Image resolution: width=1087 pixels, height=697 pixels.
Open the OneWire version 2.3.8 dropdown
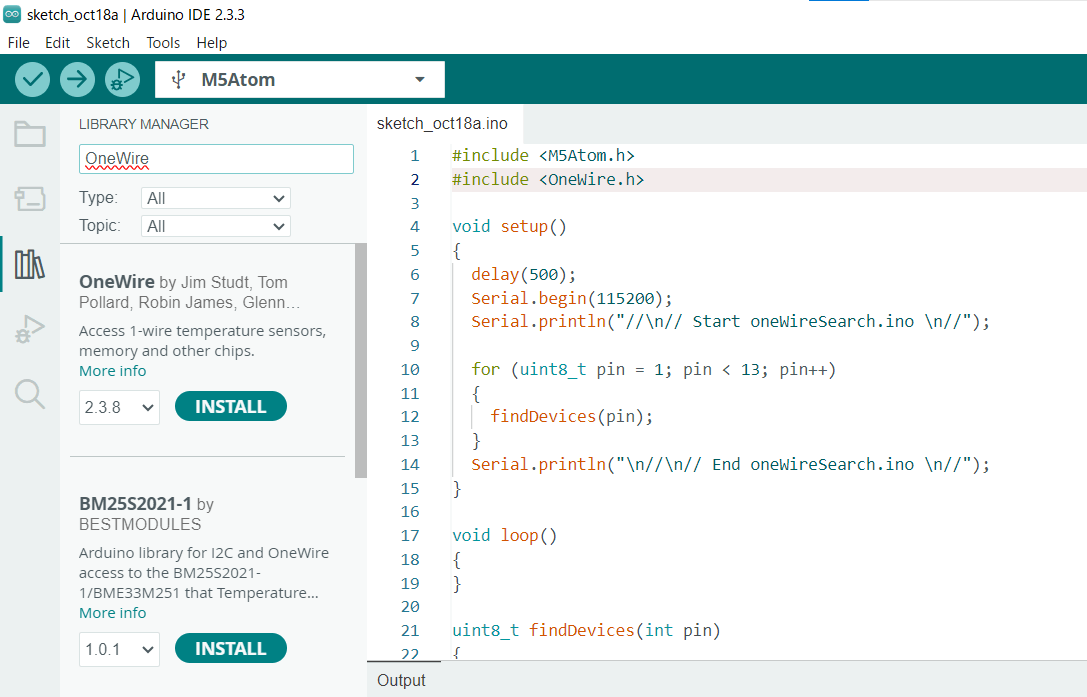click(119, 407)
